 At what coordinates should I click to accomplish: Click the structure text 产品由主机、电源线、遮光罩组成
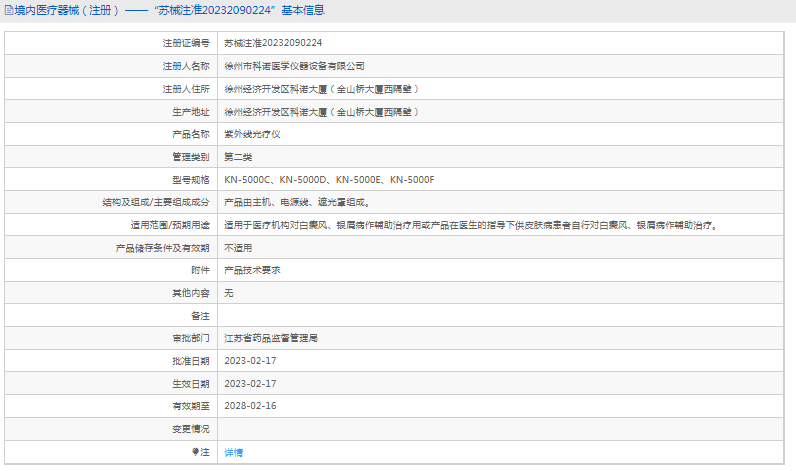[x=297, y=203]
